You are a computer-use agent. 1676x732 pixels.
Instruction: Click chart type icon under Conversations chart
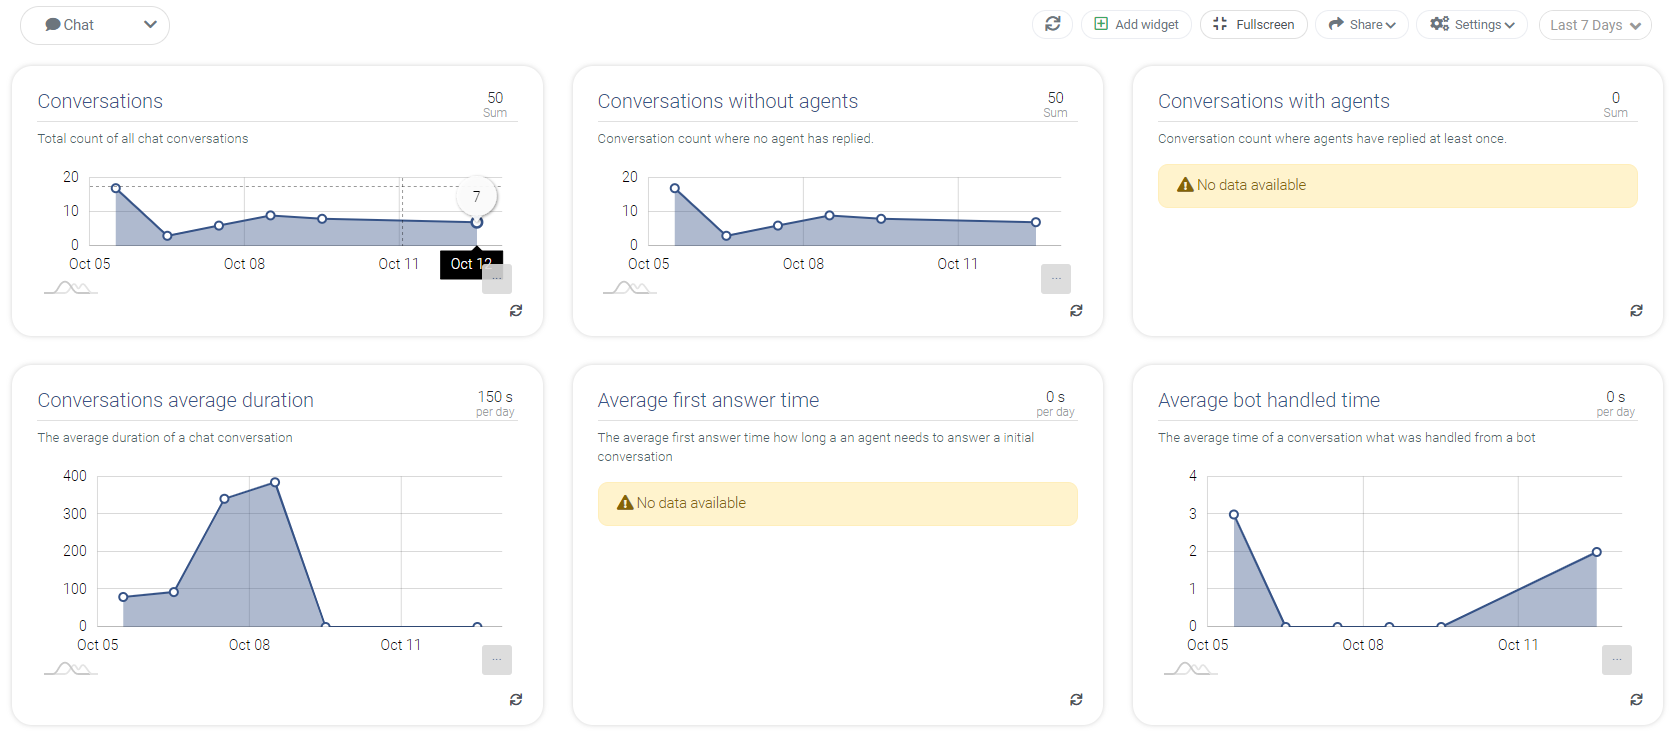click(70, 288)
